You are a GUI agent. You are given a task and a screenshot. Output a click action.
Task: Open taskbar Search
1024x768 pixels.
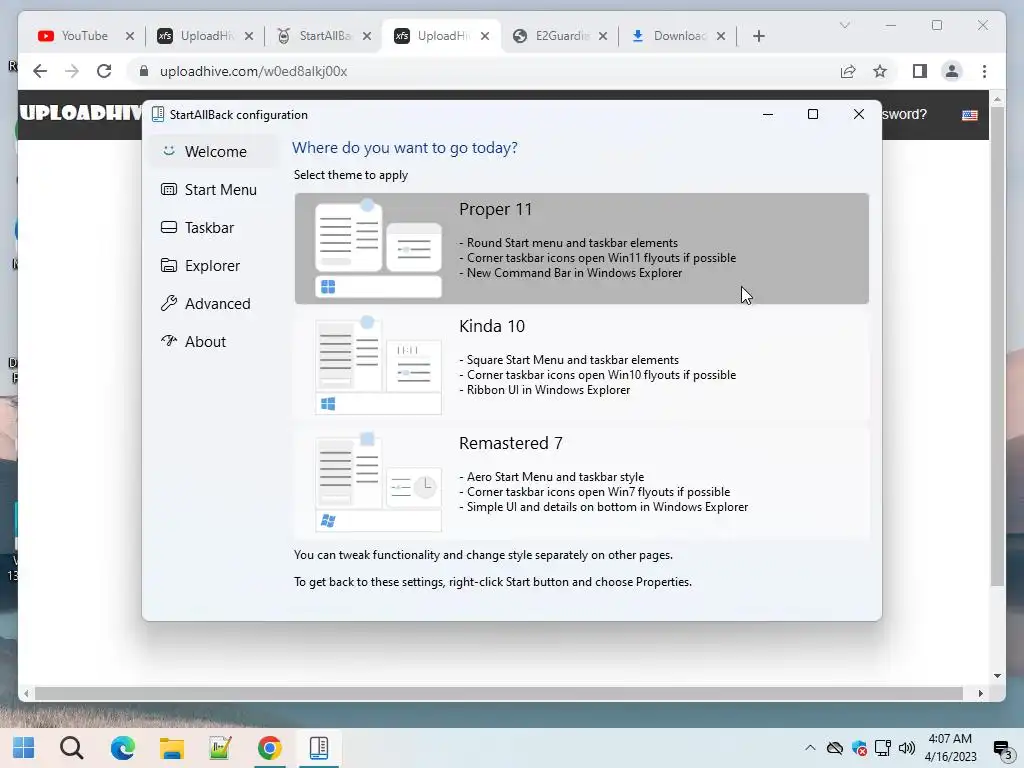pyautogui.click(x=72, y=748)
